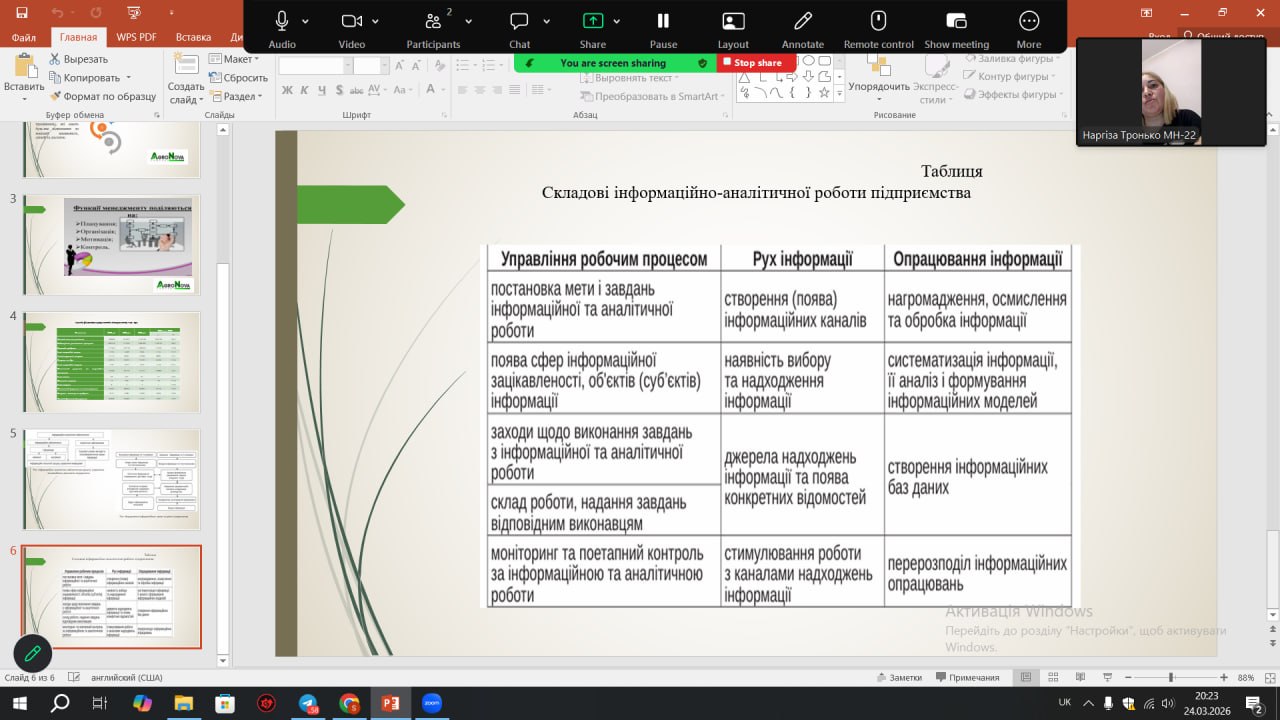1280x720 pixels.
Task: Expand the Раздел section dropdown
Action: 241,97
